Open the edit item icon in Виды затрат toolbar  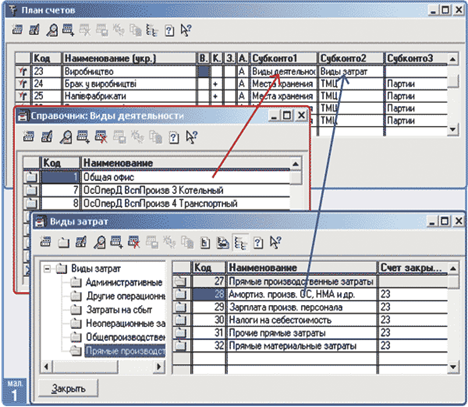point(81,242)
